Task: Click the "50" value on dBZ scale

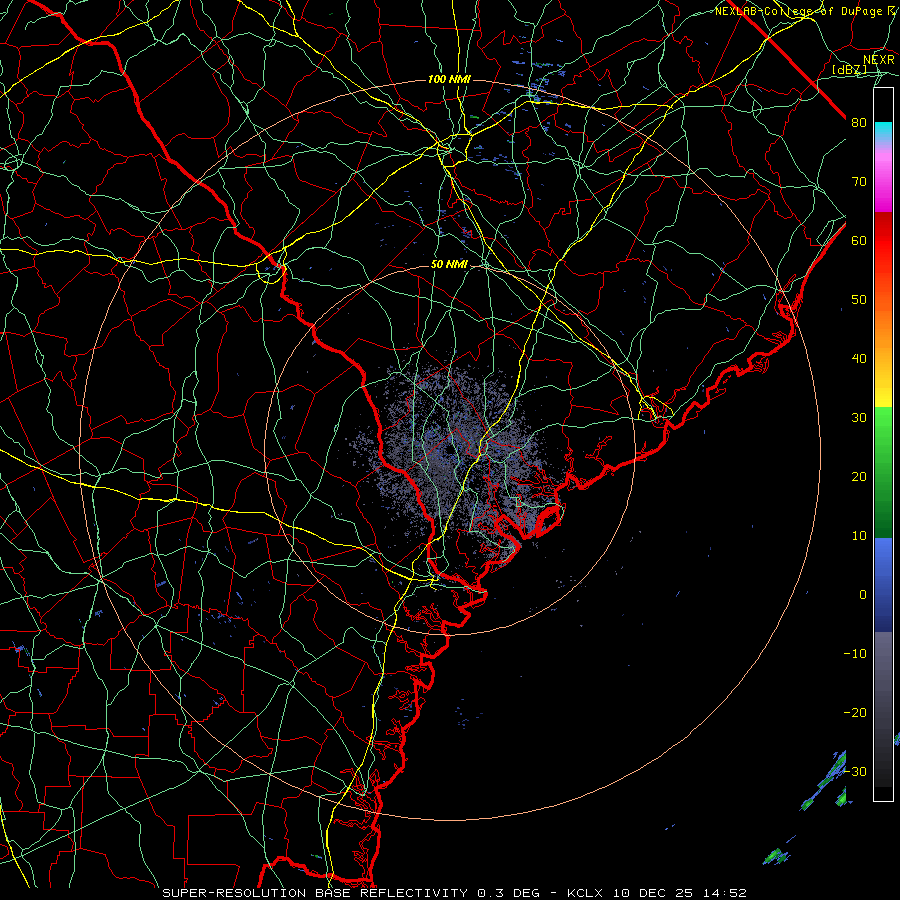Action: [x=859, y=300]
